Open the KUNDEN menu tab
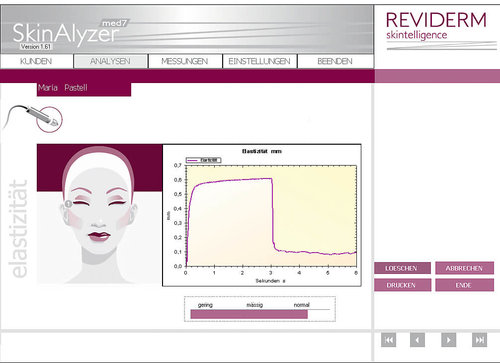 pos(36,61)
